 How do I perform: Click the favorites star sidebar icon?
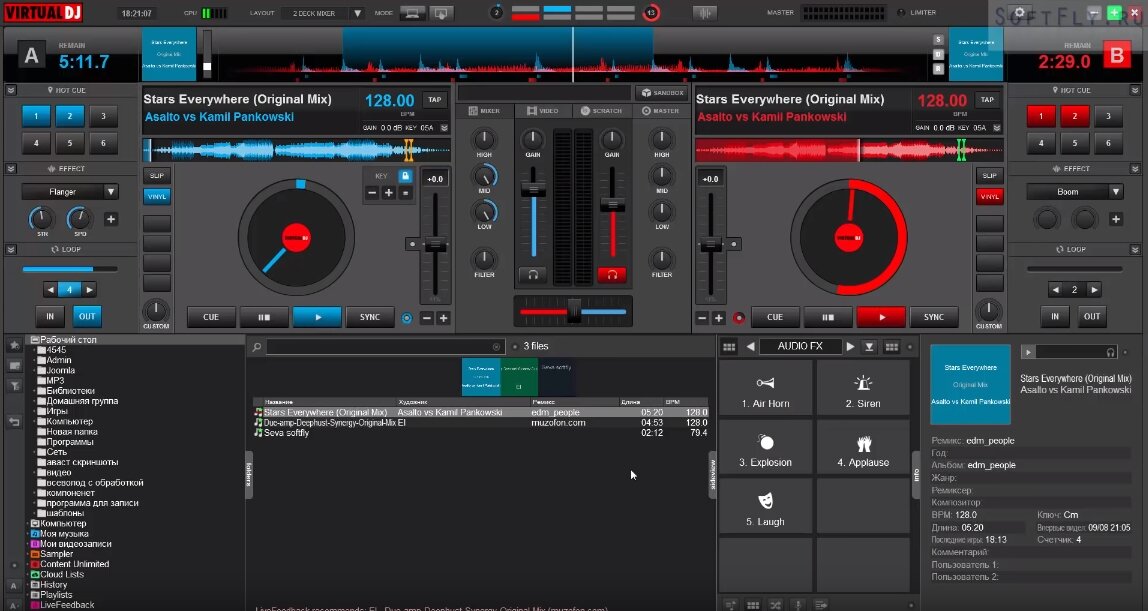pyautogui.click(x=14, y=345)
